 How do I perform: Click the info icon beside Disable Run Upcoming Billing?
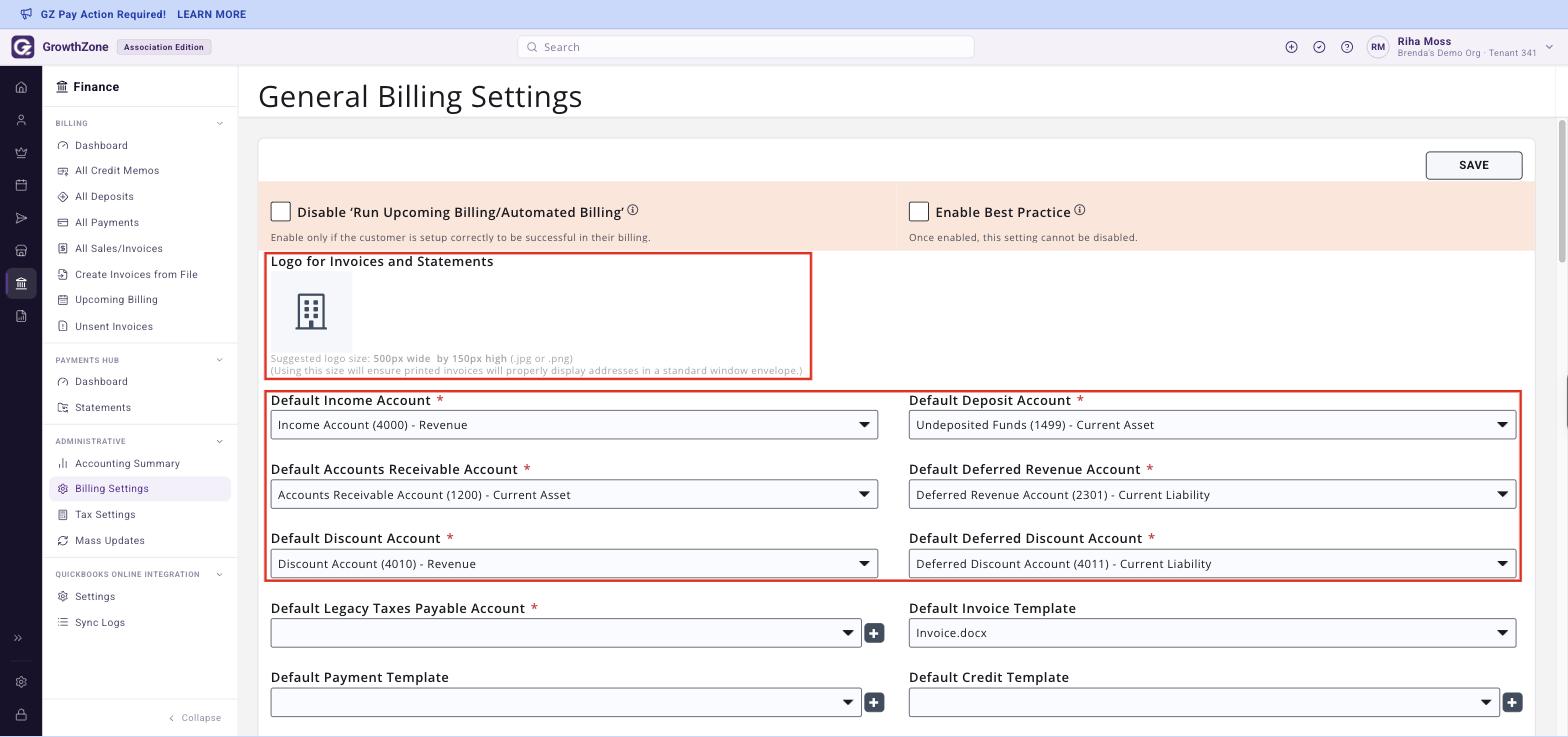point(633,210)
